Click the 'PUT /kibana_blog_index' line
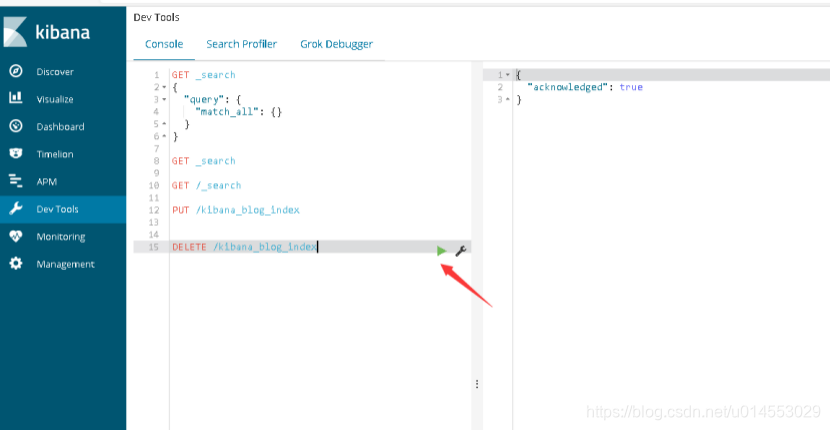The height and width of the screenshot is (430, 830). click(236, 210)
